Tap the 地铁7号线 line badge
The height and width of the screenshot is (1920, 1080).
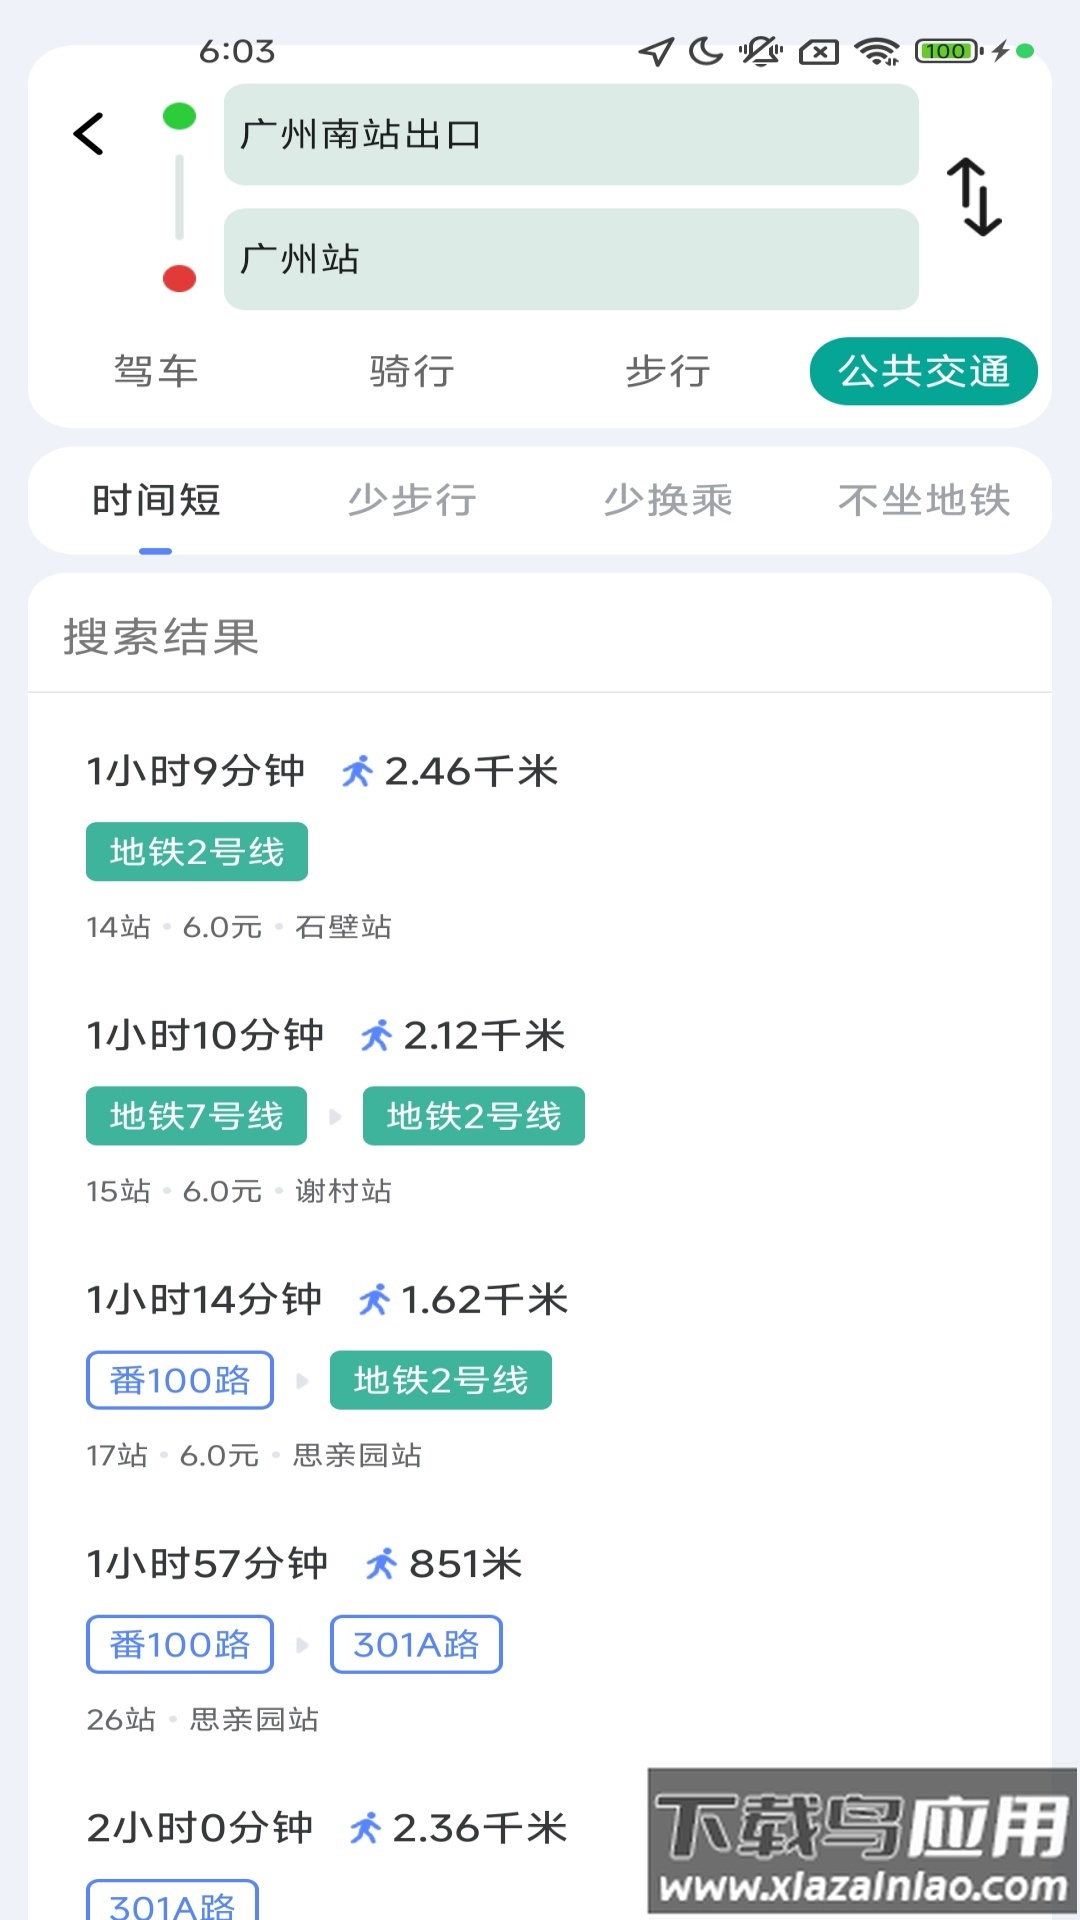(197, 1116)
